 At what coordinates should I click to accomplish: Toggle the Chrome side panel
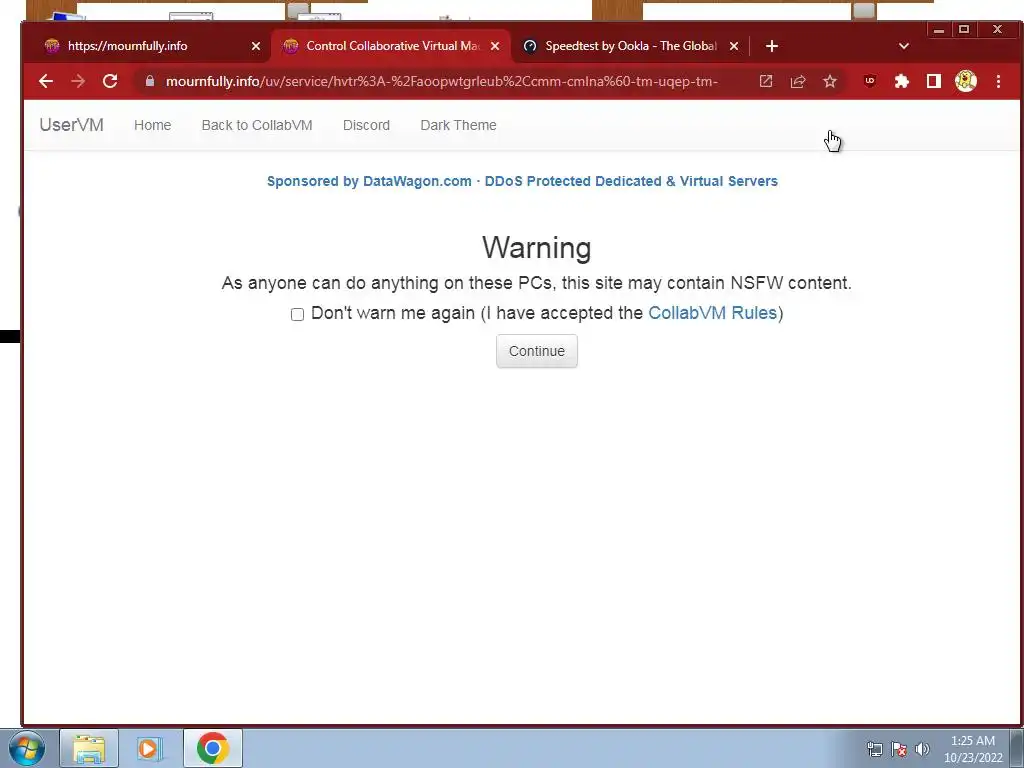(934, 81)
